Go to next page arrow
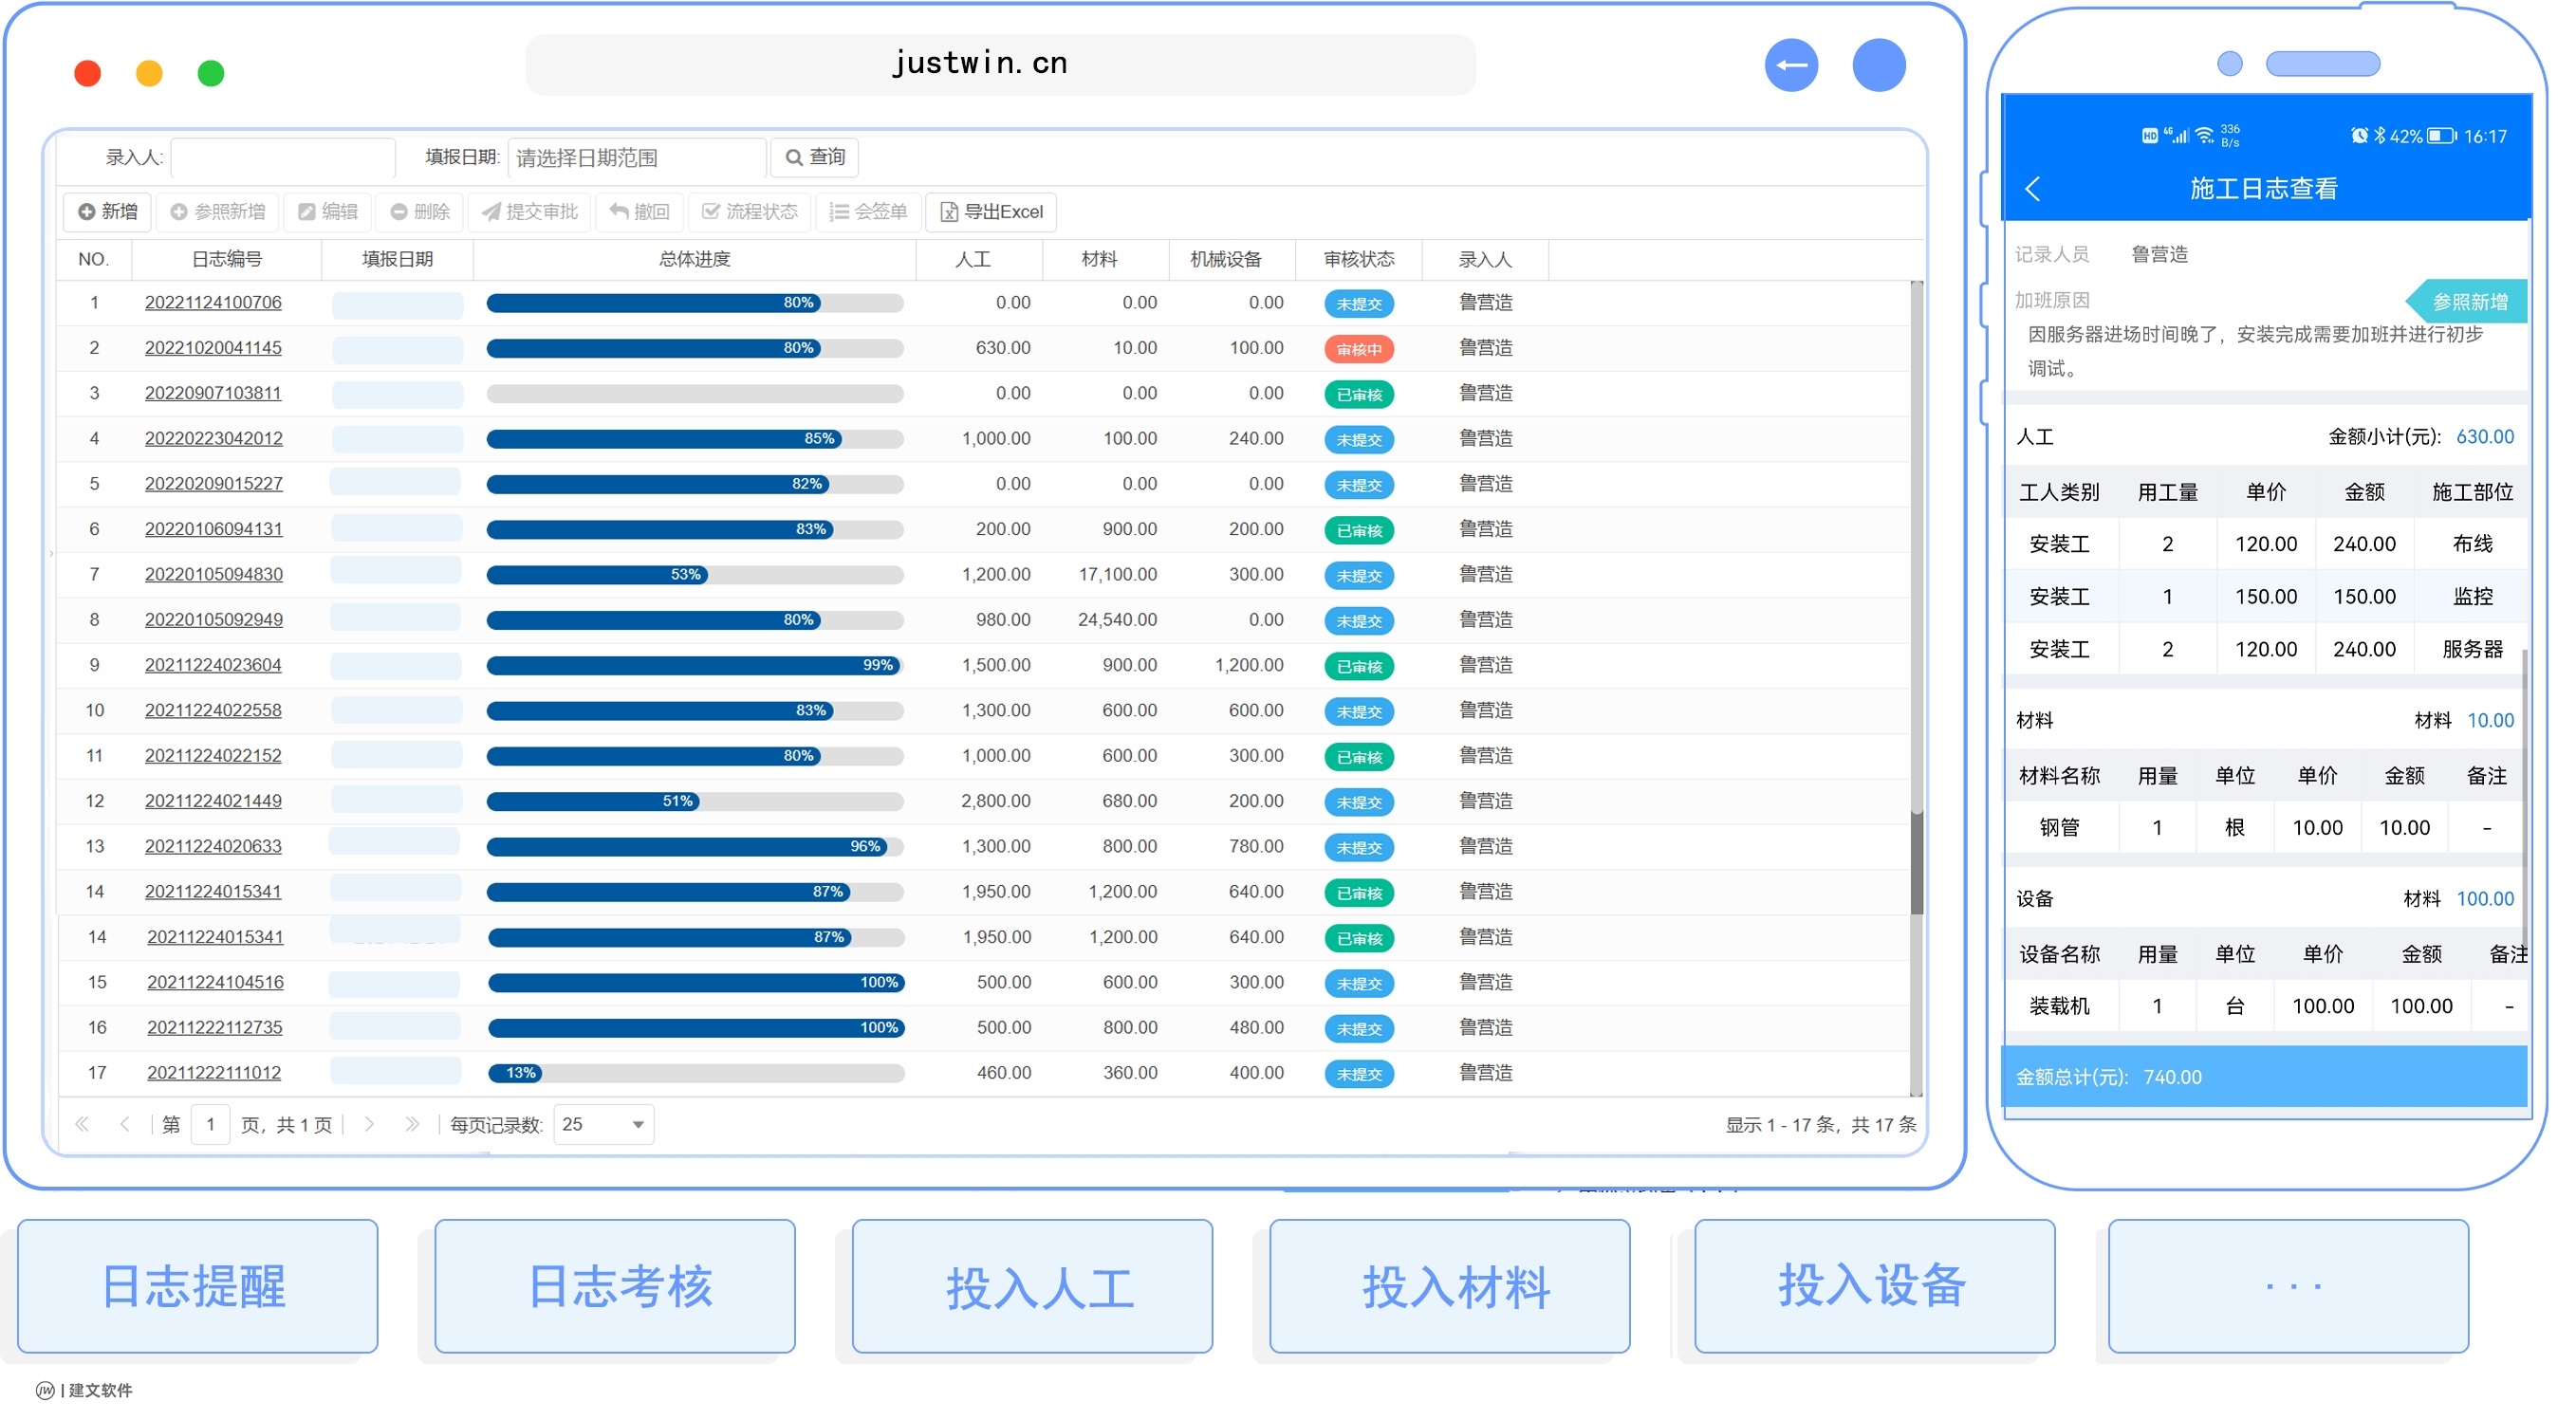The width and height of the screenshot is (2576, 1420). coord(369,1125)
